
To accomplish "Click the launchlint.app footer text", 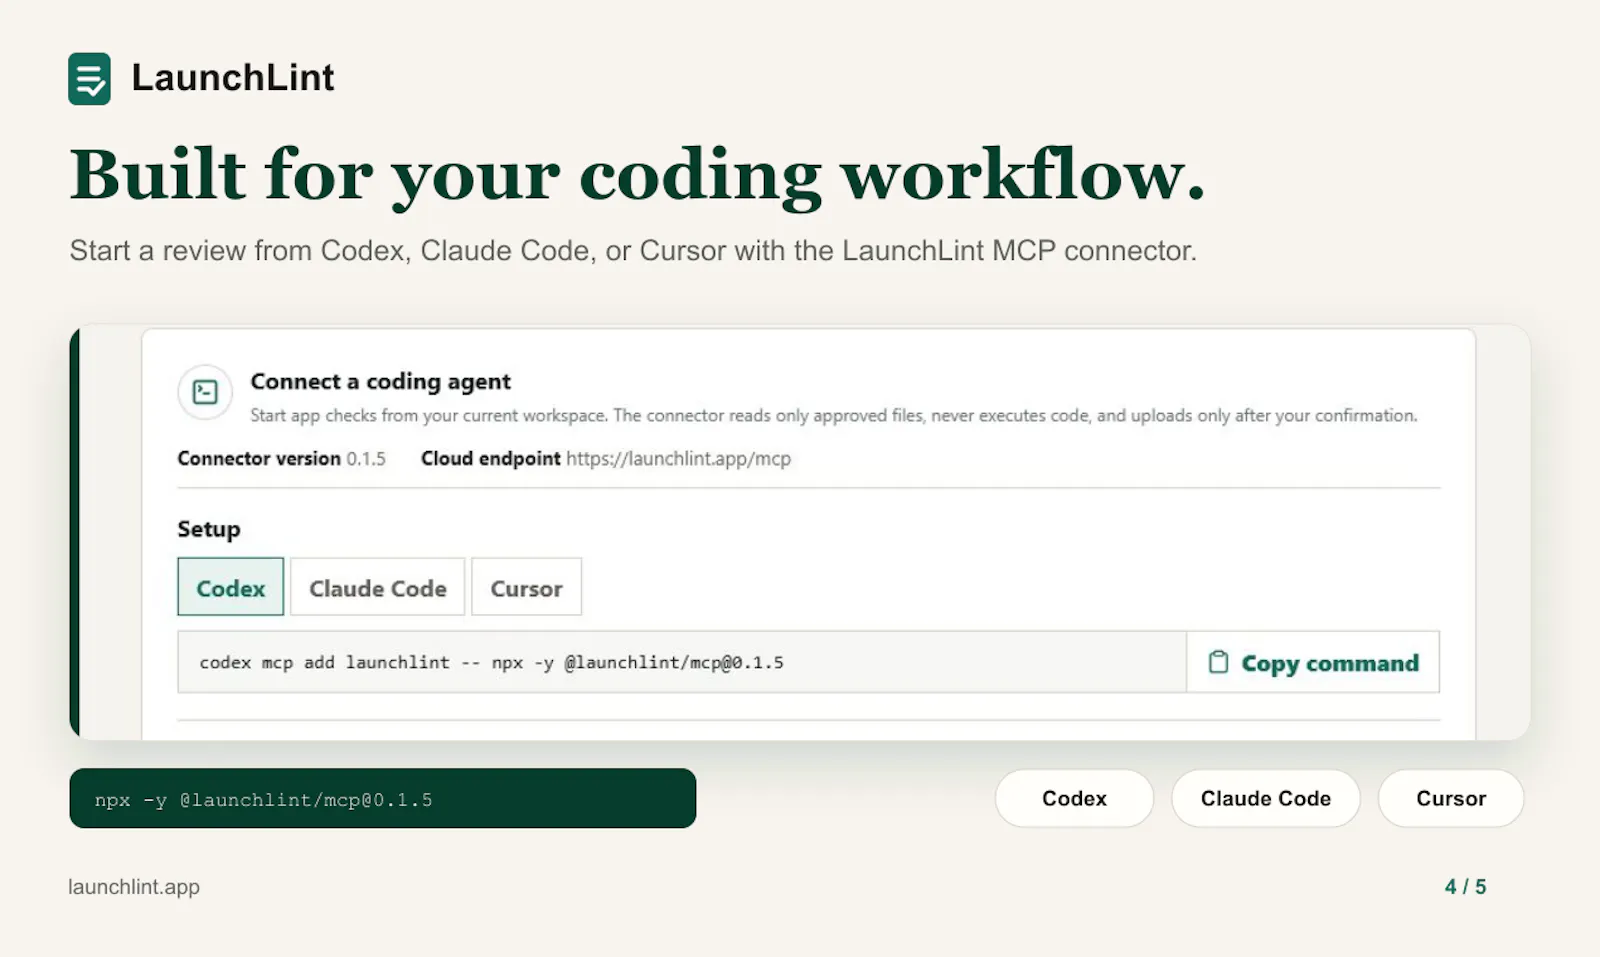I will point(134,887).
